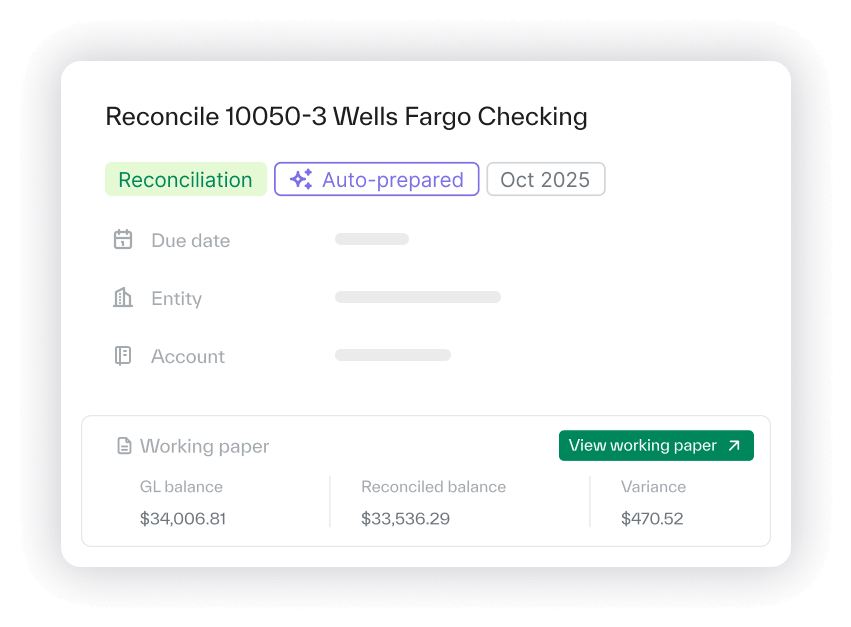The width and height of the screenshot is (851, 627).
Task: Click the Due date field label
Action: coord(190,240)
